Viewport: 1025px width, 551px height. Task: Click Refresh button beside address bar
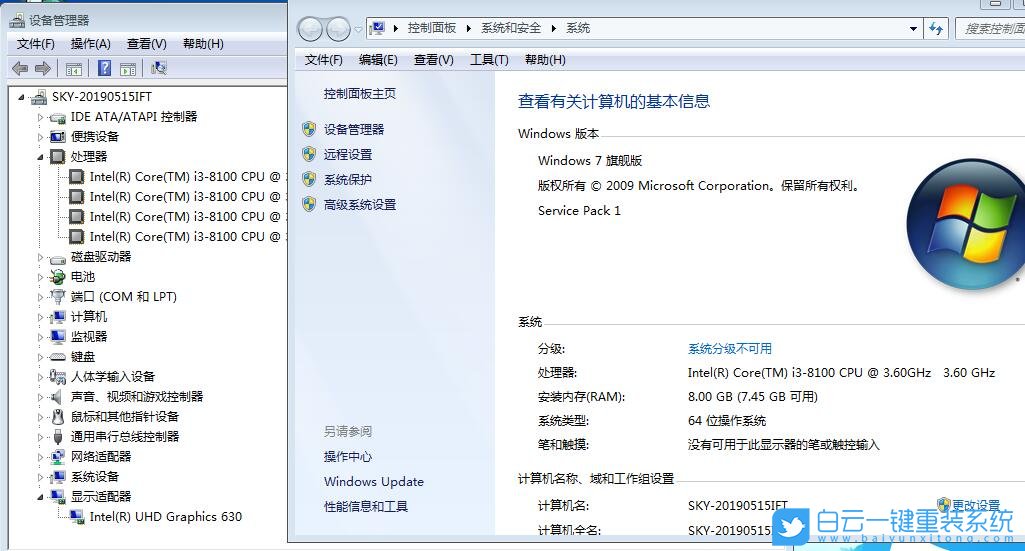(x=936, y=28)
